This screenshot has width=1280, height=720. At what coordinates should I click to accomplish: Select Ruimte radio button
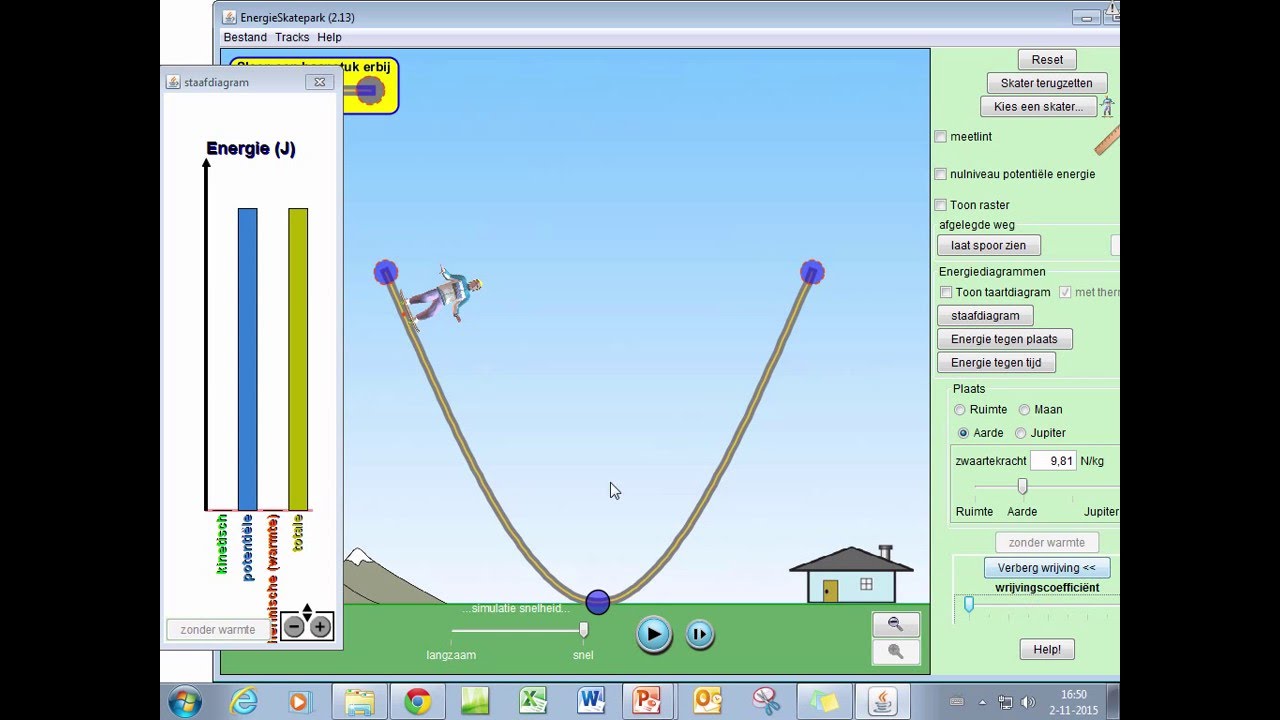pos(960,410)
